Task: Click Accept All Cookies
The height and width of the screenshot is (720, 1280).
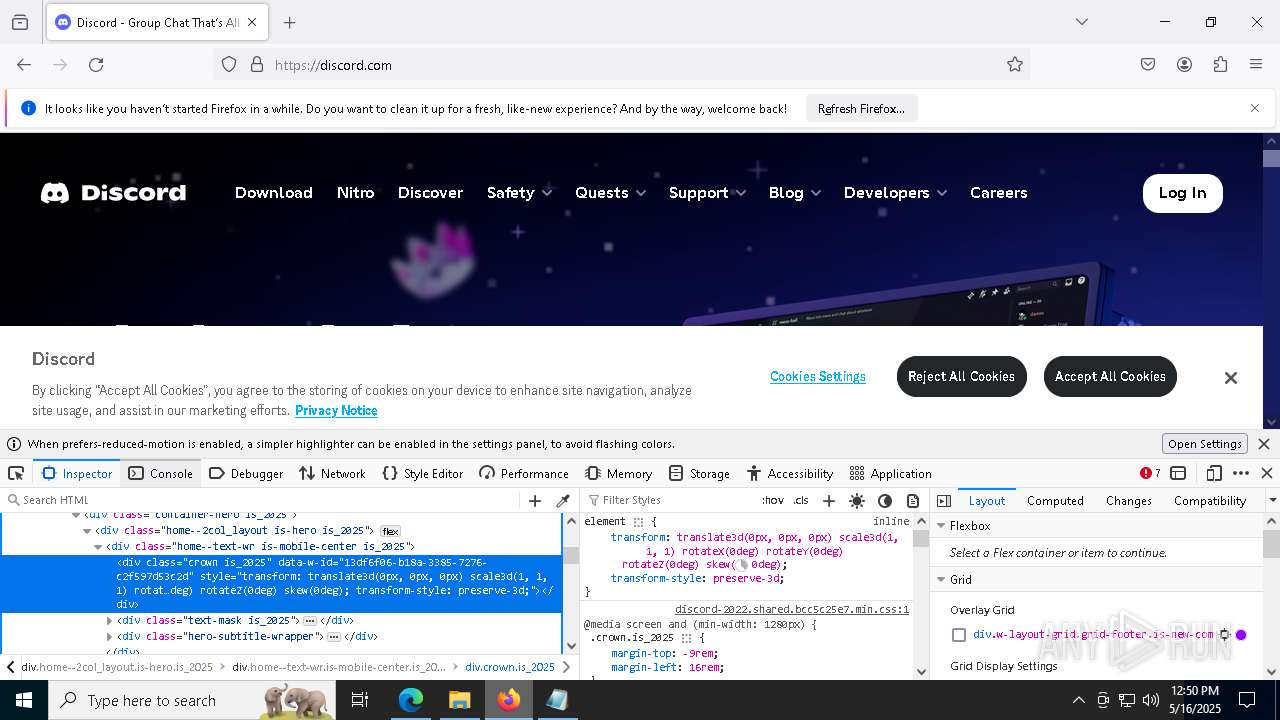Action: click(x=1110, y=376)
